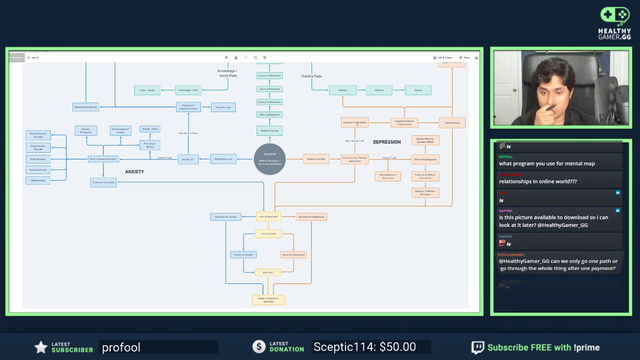Select the Neuroscience of Anxiety node
Viewport: 640px width, 360px height.
tap(120, 131)
